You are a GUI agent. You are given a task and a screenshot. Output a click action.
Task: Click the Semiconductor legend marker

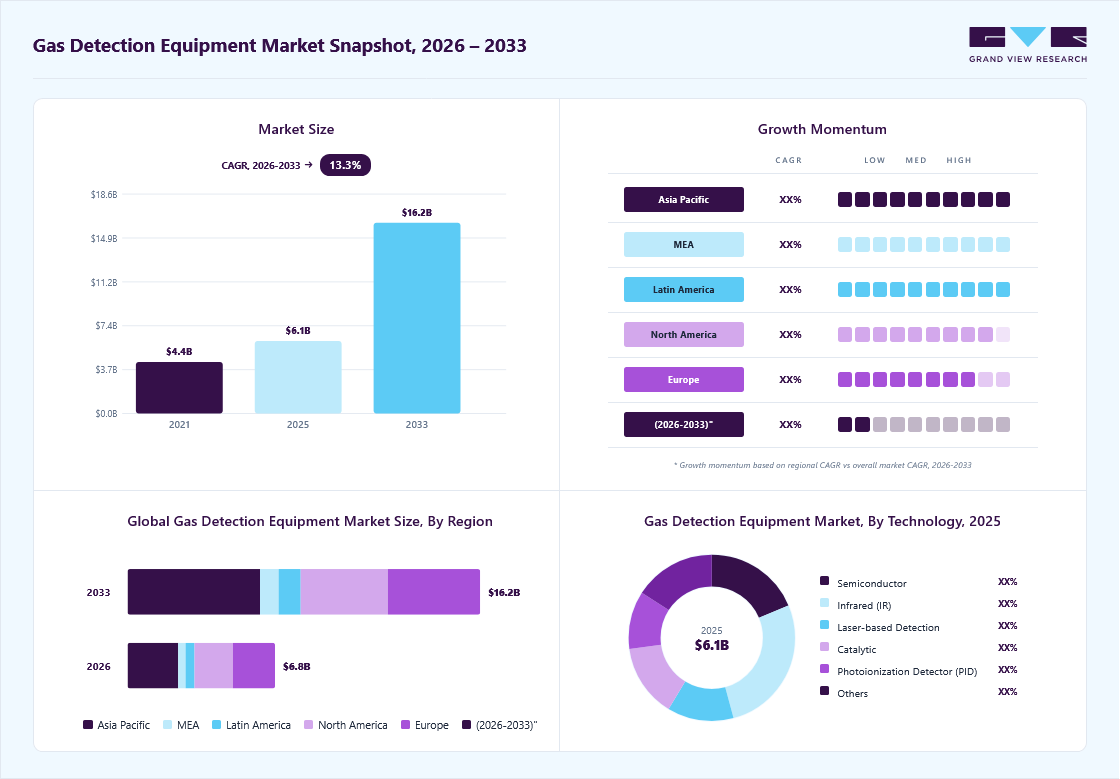click(824, 581)
